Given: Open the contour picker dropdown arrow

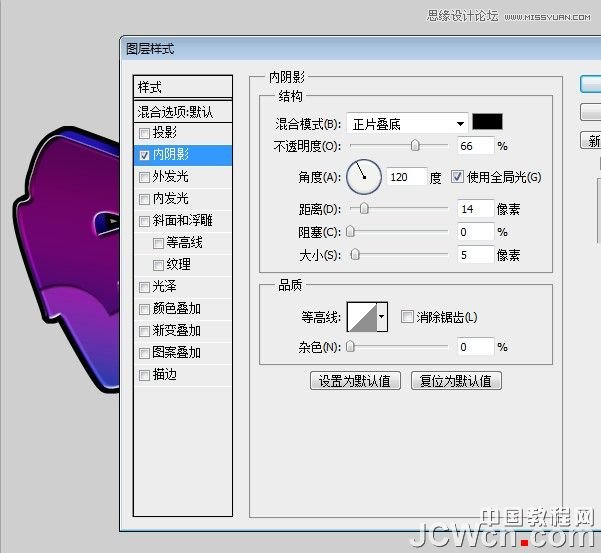Looking at the screenshot, I should pyautogui.click(x=382, y=317).
